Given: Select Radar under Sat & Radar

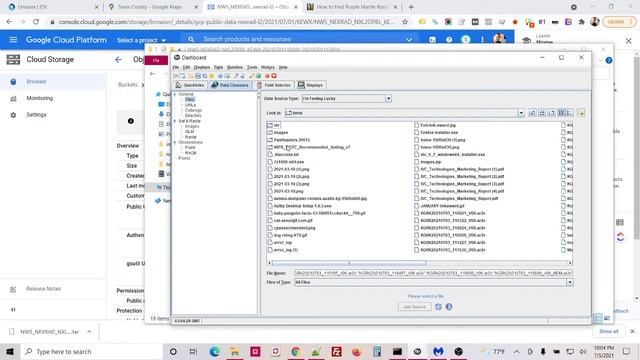Looking at the screenshot, I should (x=191, y=137).
